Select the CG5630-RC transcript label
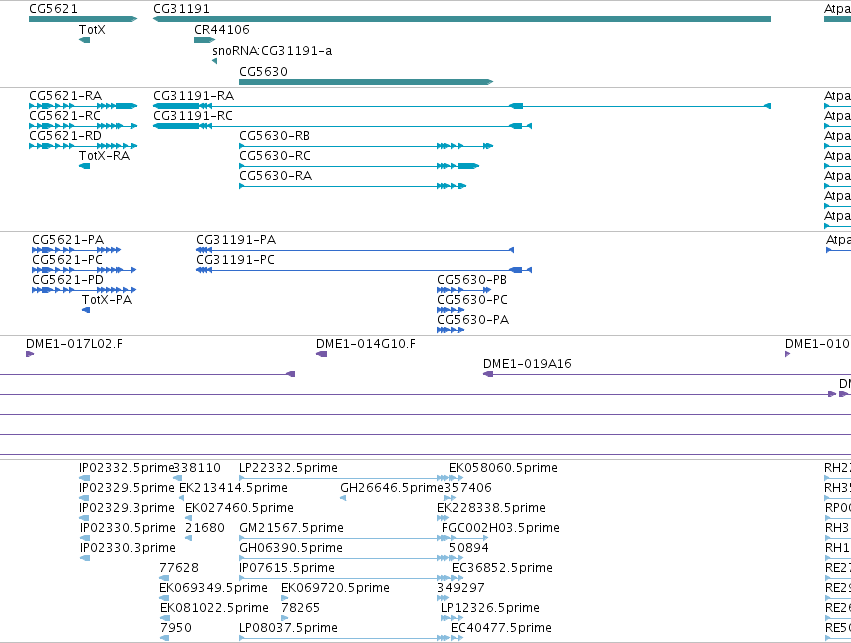851x643 pixels. click(275, 156)
